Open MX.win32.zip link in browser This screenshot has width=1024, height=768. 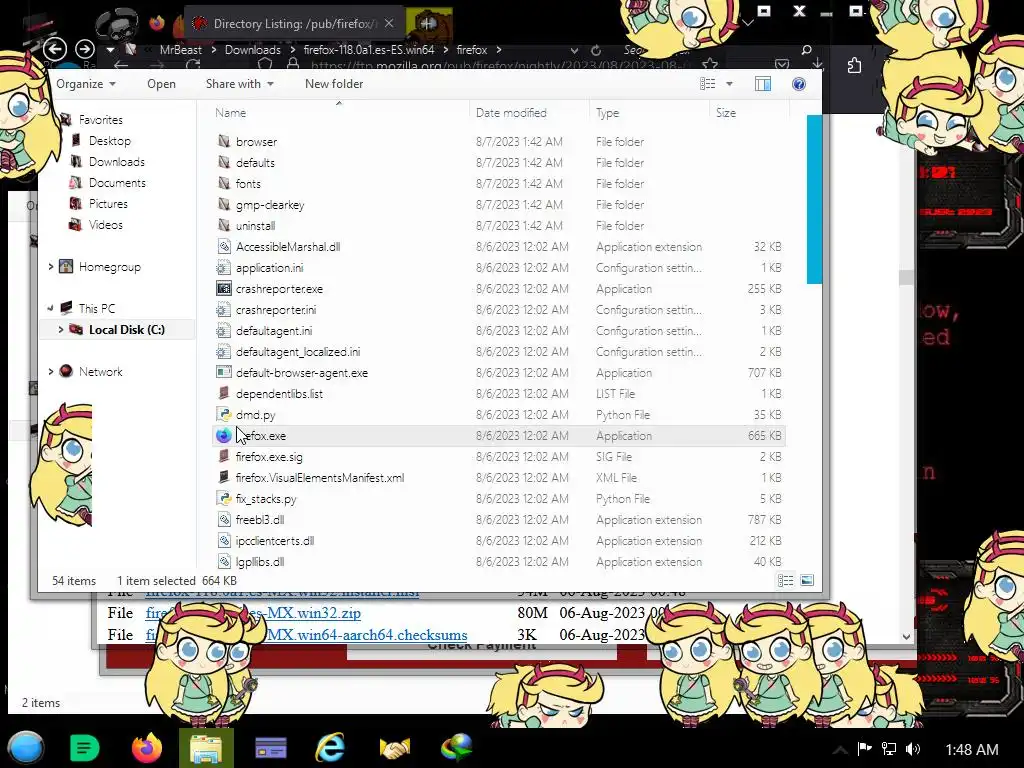pos(253,613)
